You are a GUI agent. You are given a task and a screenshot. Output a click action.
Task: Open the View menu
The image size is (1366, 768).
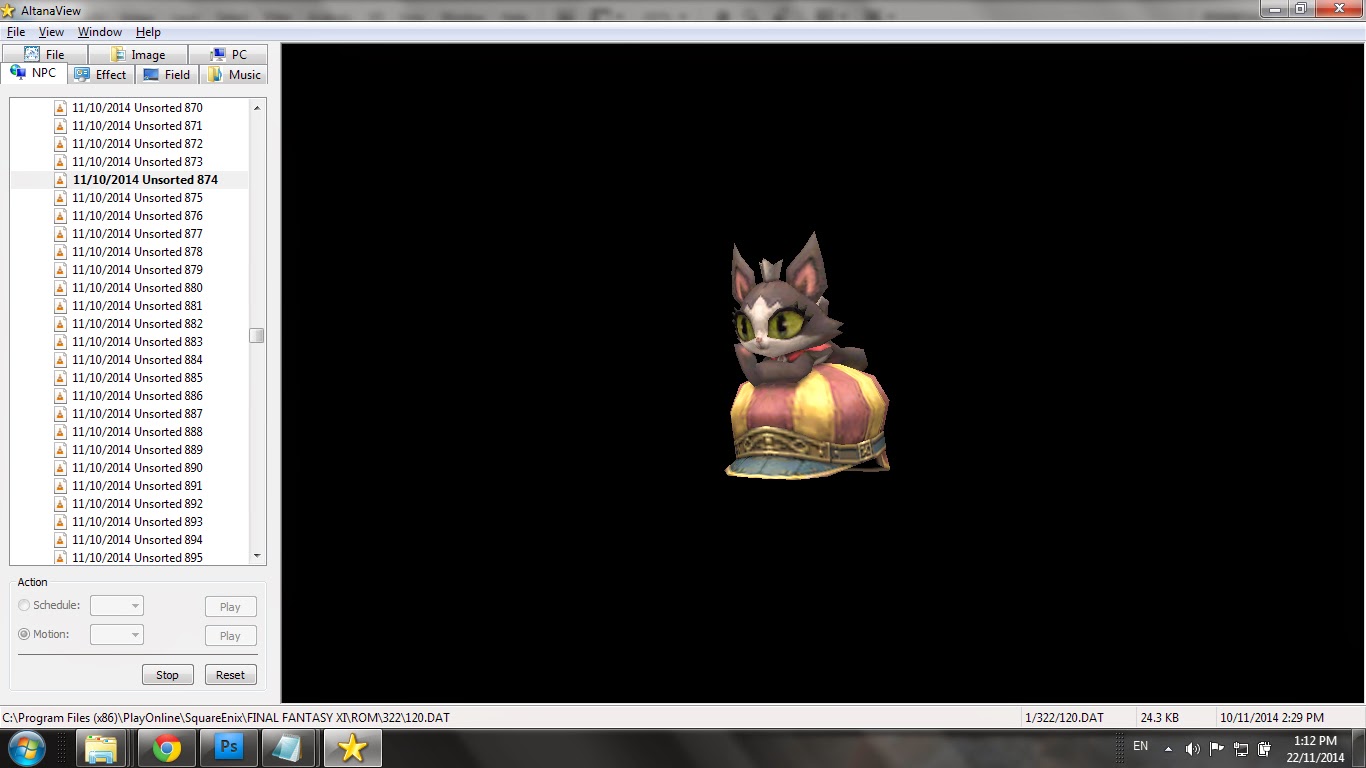tap(51, 32)
